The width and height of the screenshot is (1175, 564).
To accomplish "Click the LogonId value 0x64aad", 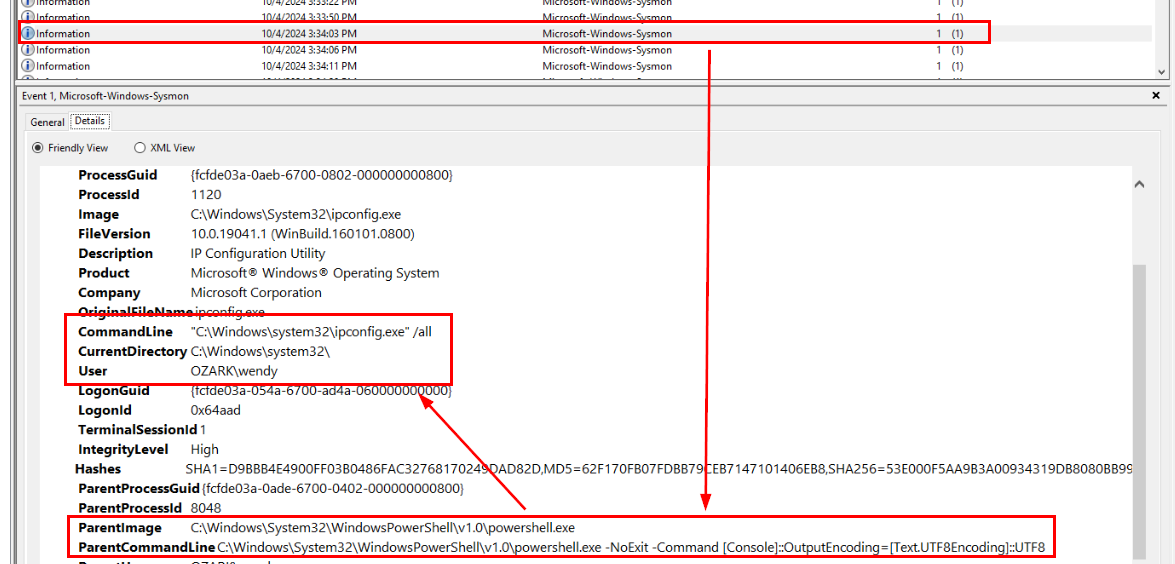I will (x=215, y=410).
